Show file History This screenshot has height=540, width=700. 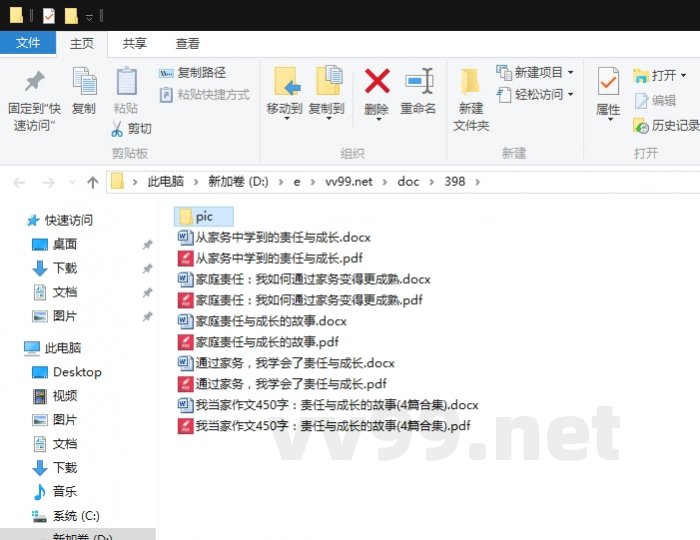pos(666,126)
